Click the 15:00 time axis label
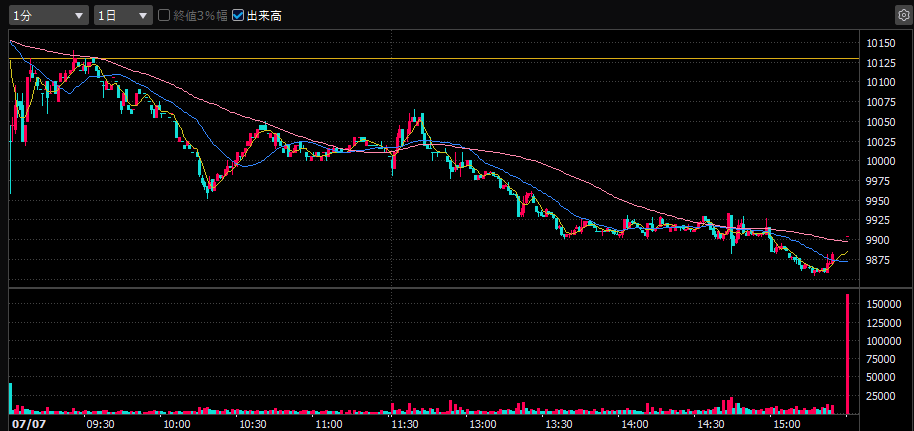The image size is (914, 431). 788,424
